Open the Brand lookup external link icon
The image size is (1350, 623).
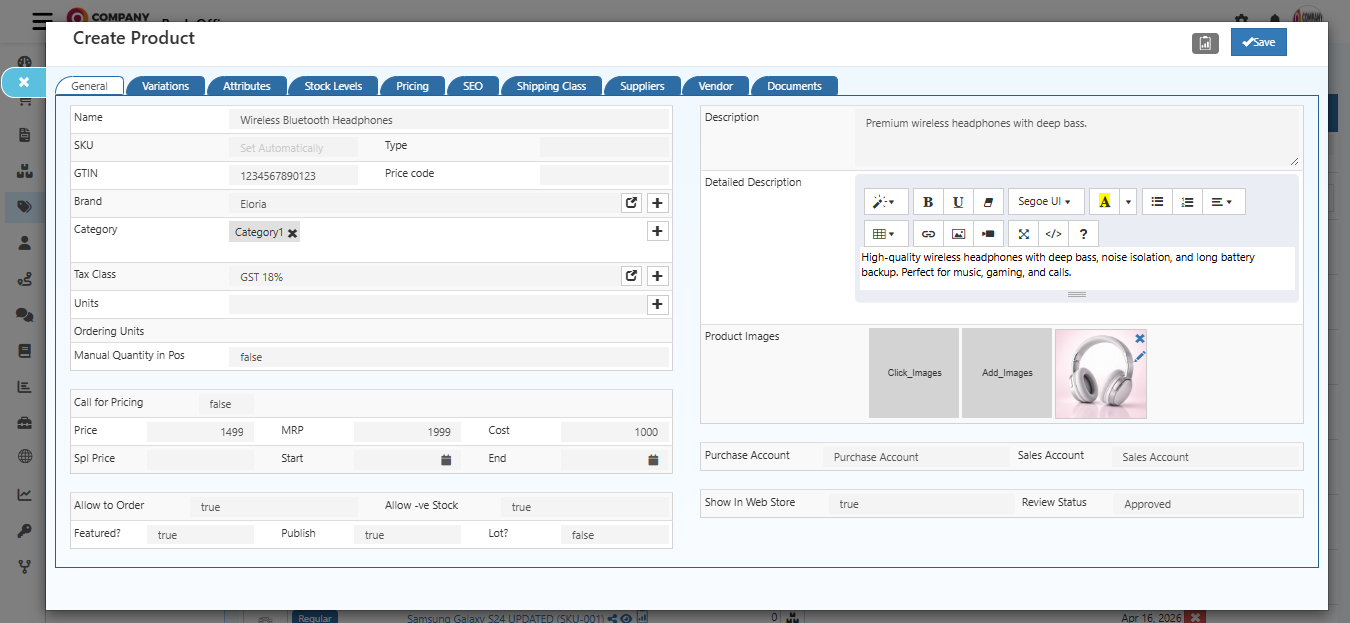(x=631, y=202)
